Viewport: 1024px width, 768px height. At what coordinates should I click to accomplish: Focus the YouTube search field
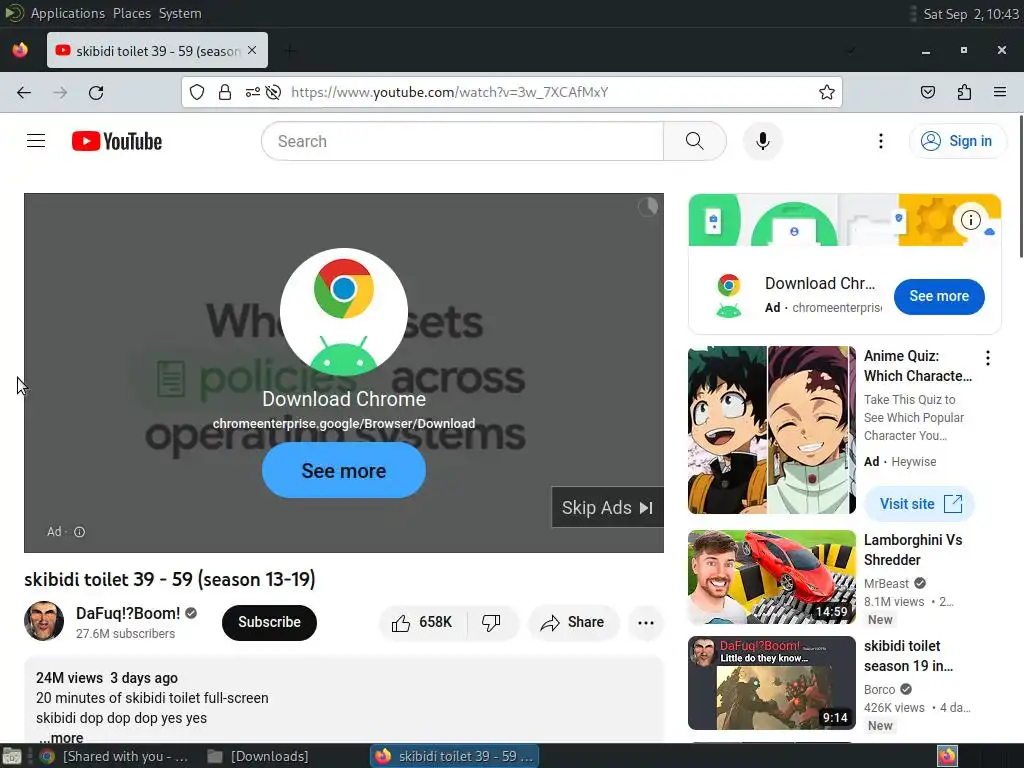click(x=463, y=141)
